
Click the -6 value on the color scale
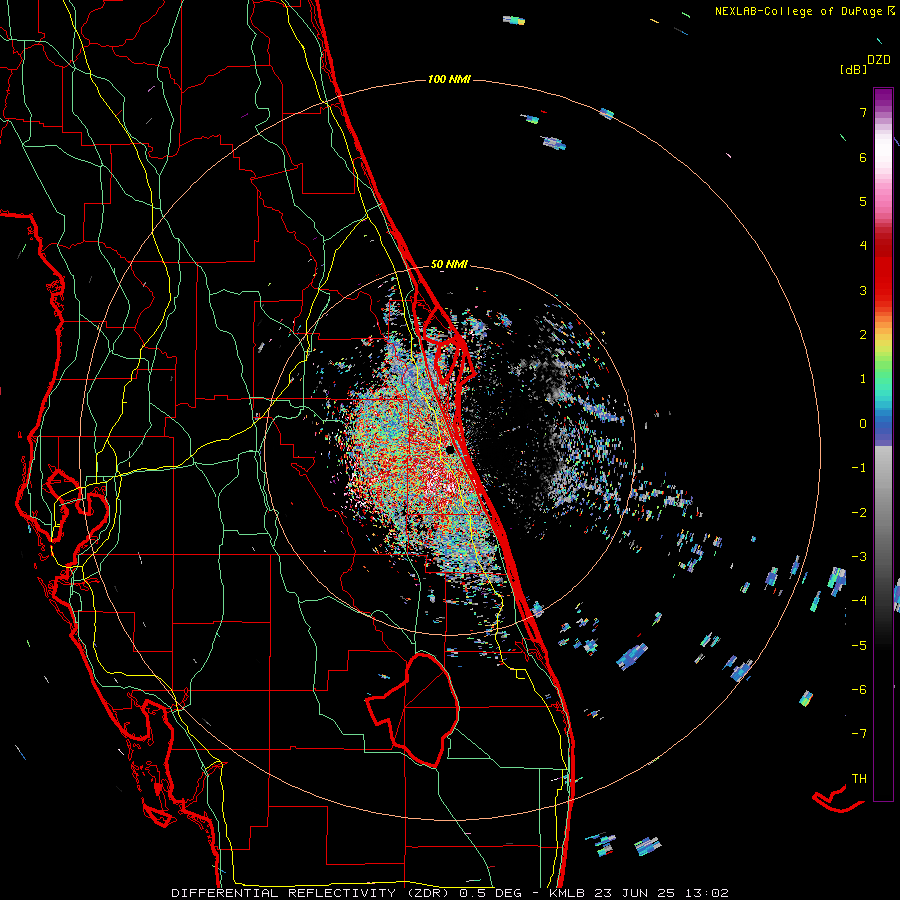859,690
